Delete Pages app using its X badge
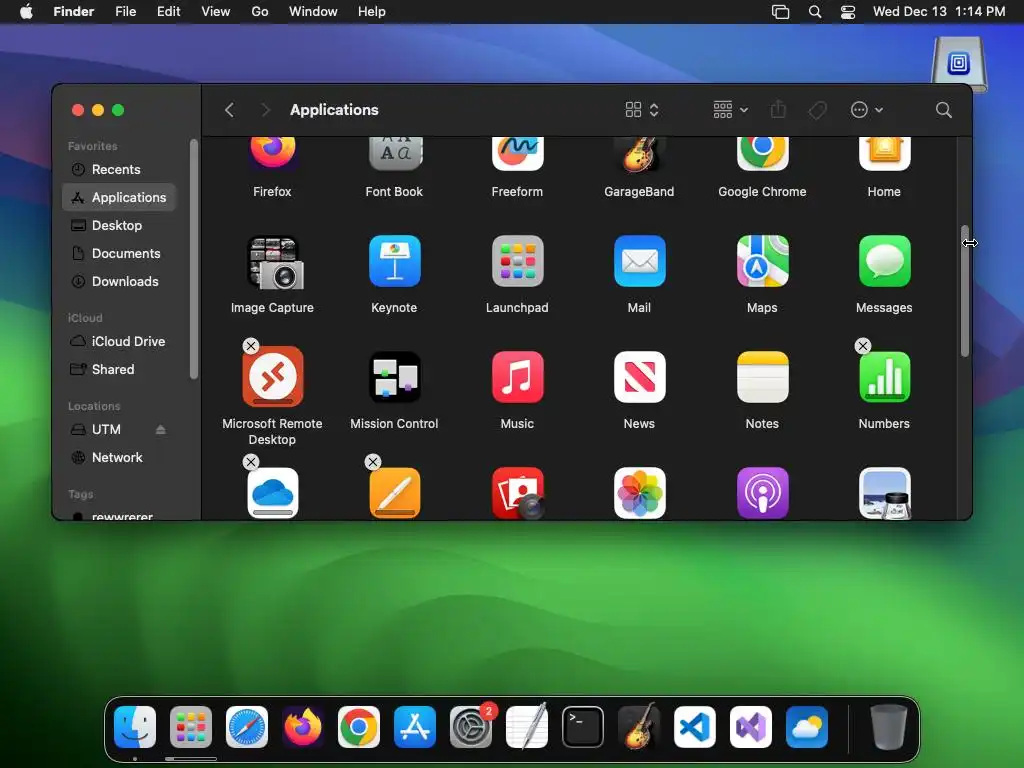This screenshot has height=768, width=1024. 373,462
